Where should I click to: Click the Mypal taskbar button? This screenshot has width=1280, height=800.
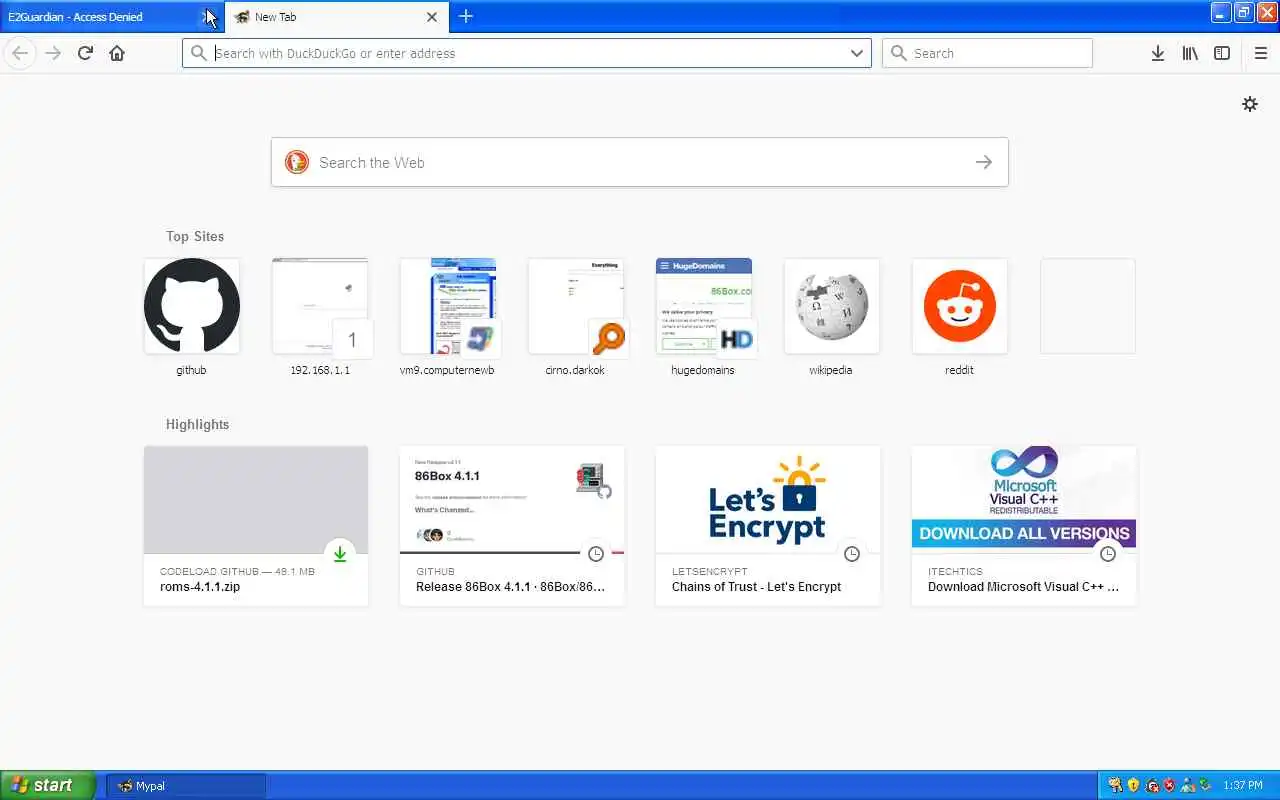(186, 786)
